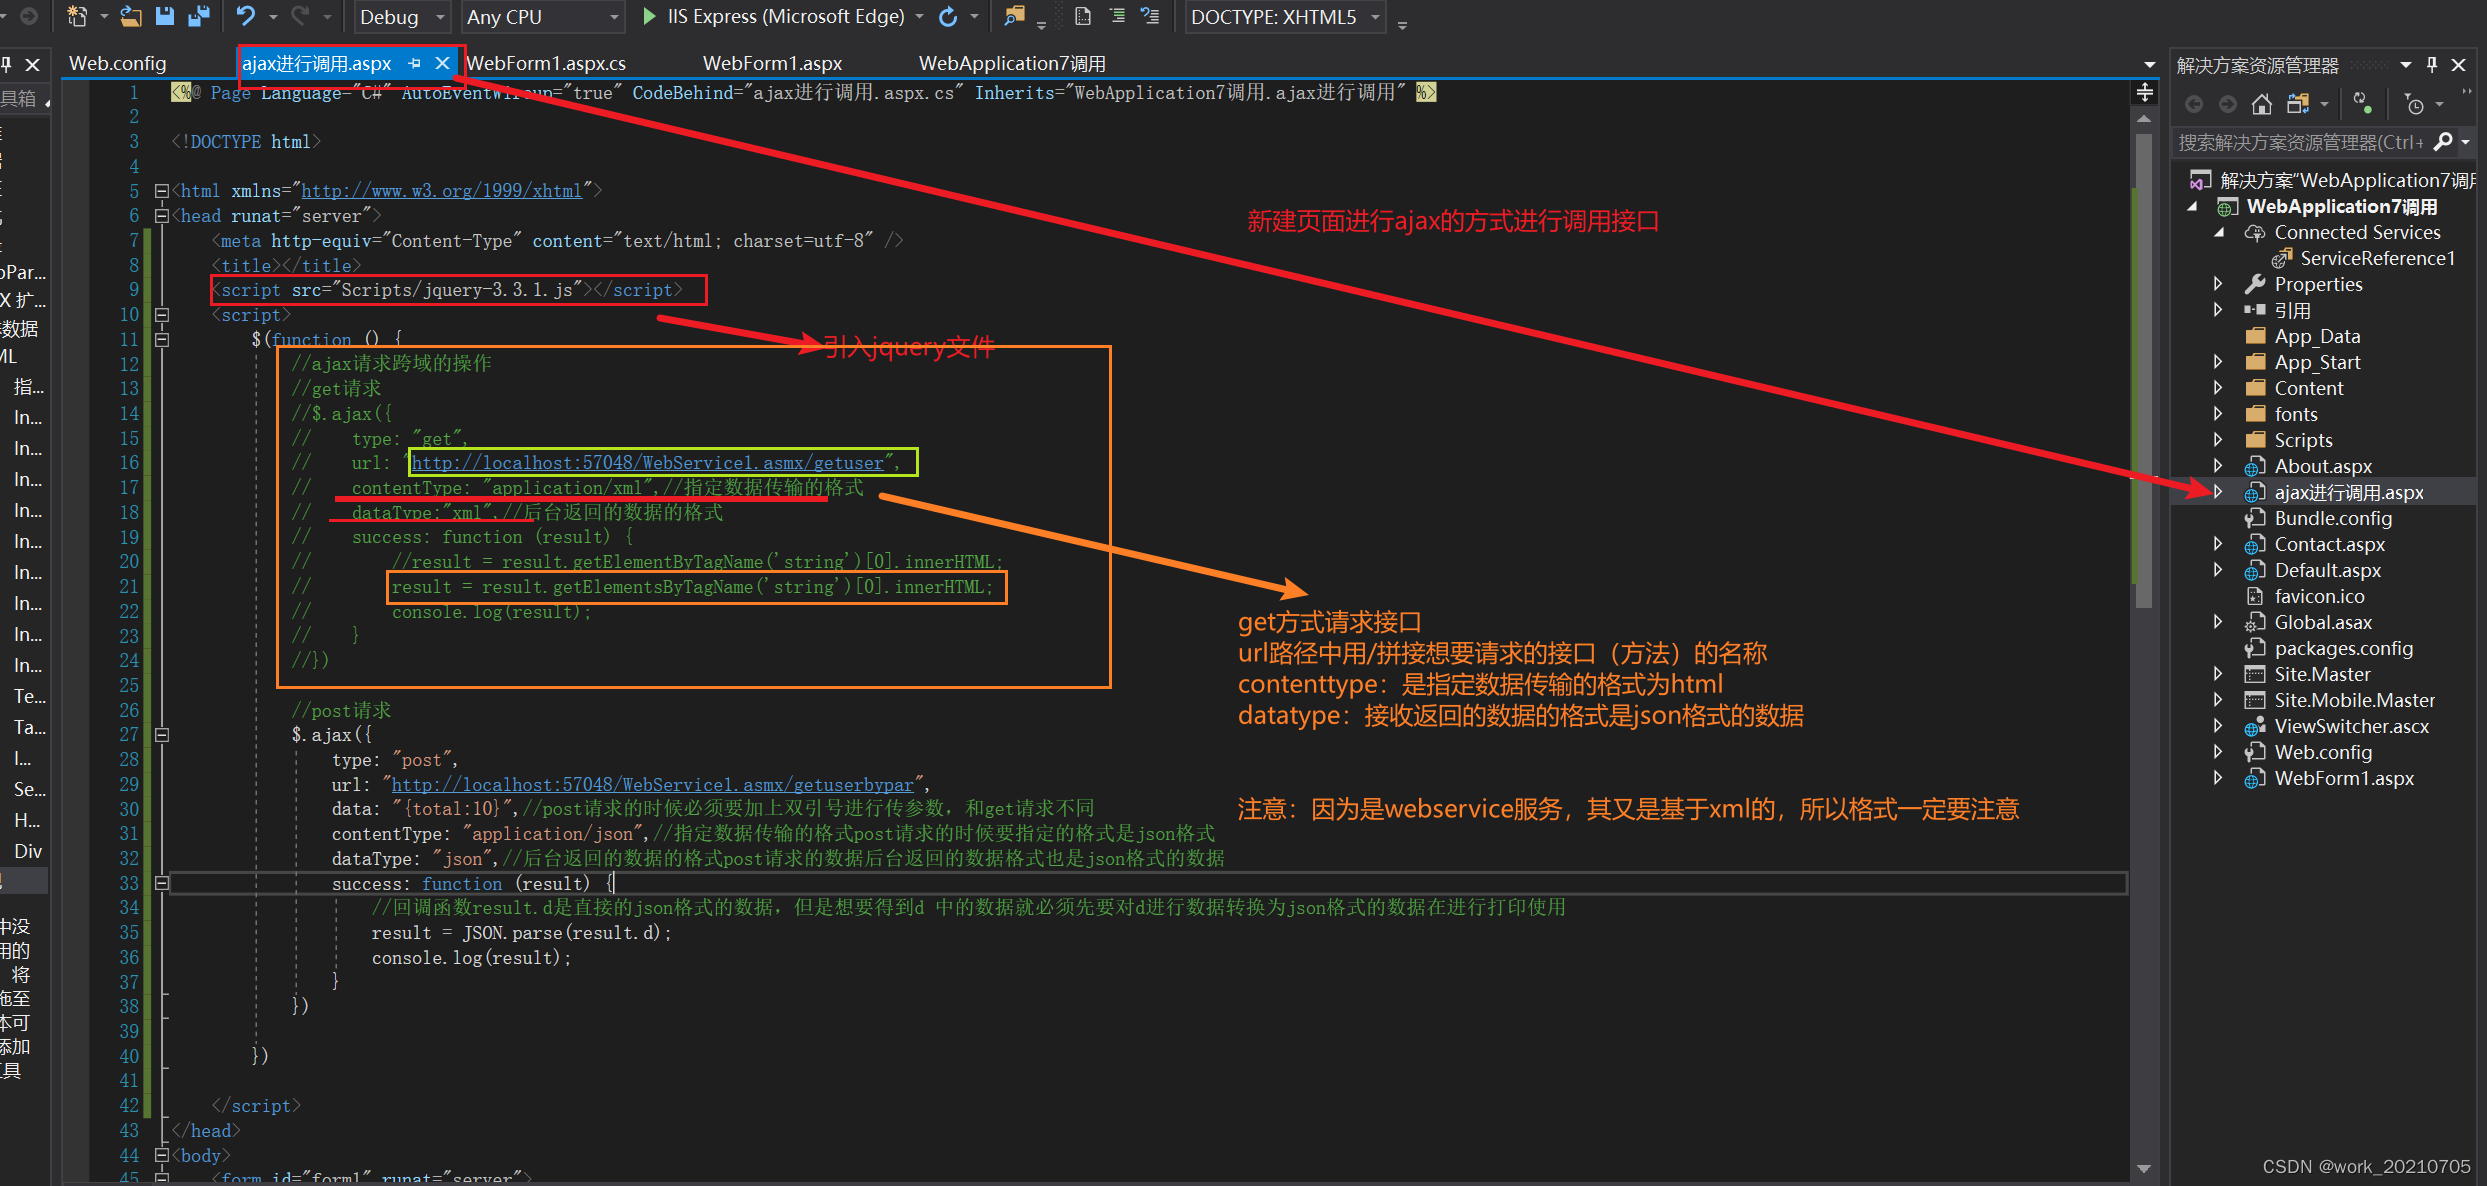Click the Open File folder icon
Screen dimensions: 2487x1186
coord(130,16)
